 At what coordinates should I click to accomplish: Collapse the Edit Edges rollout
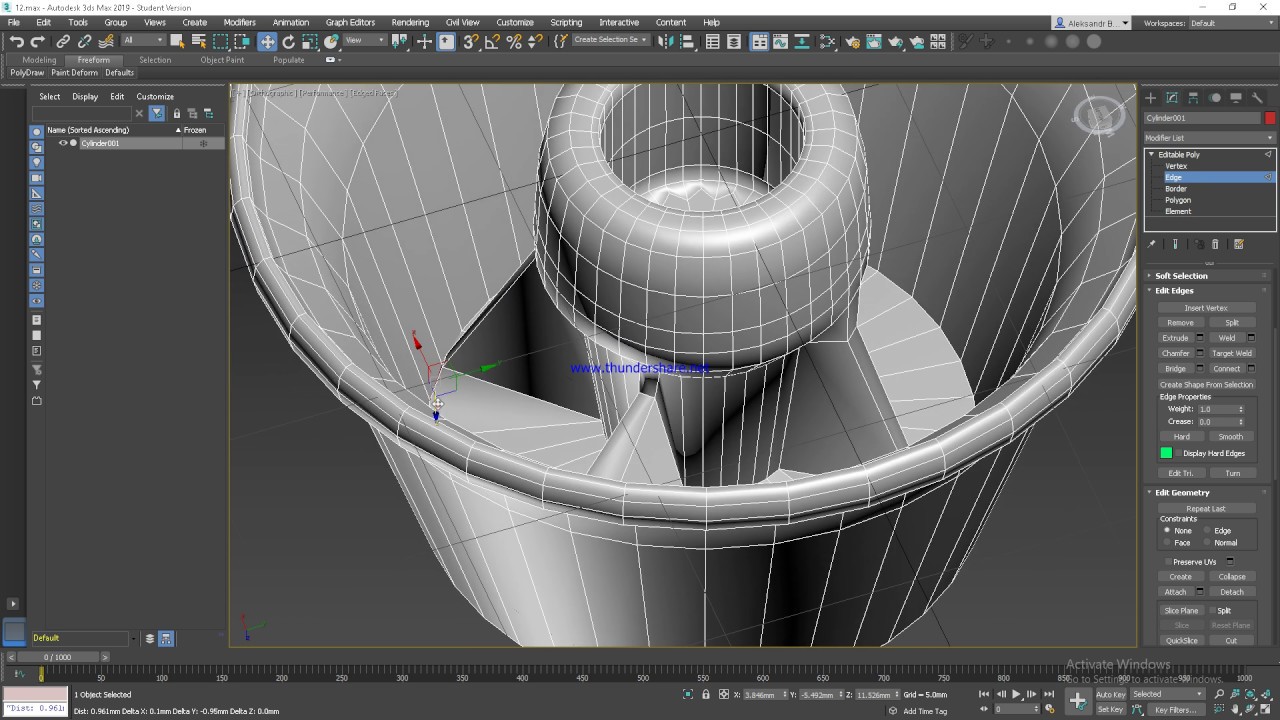pos(1174,291)
